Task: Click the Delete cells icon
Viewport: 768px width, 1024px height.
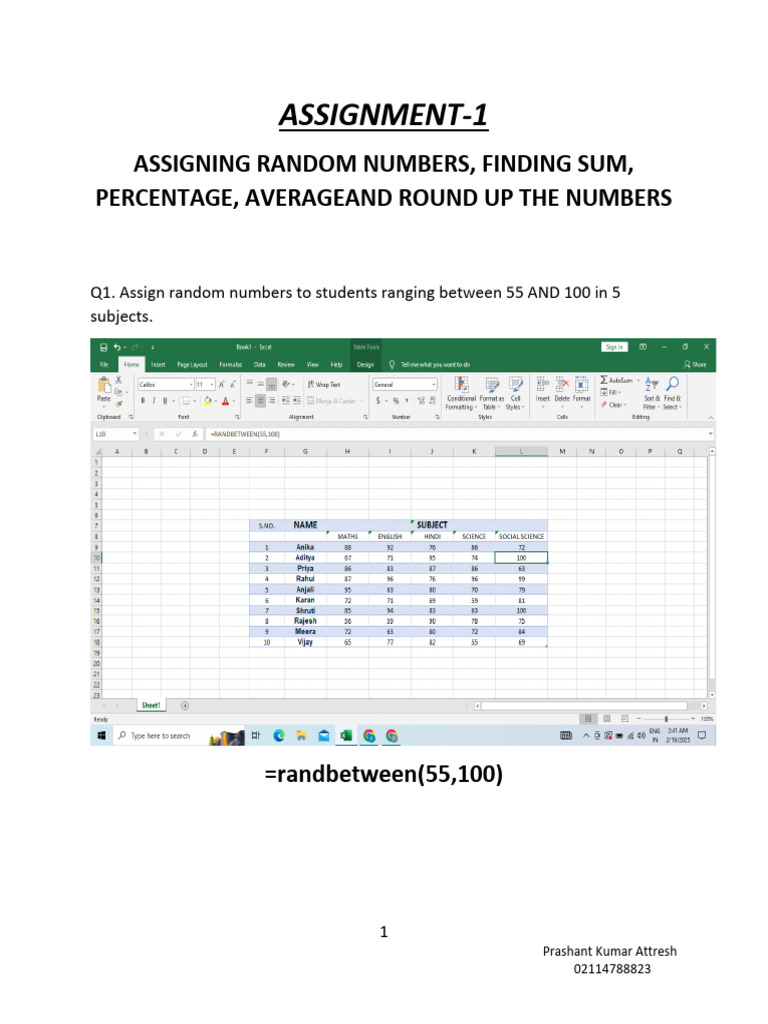Action: click(562, 384)
